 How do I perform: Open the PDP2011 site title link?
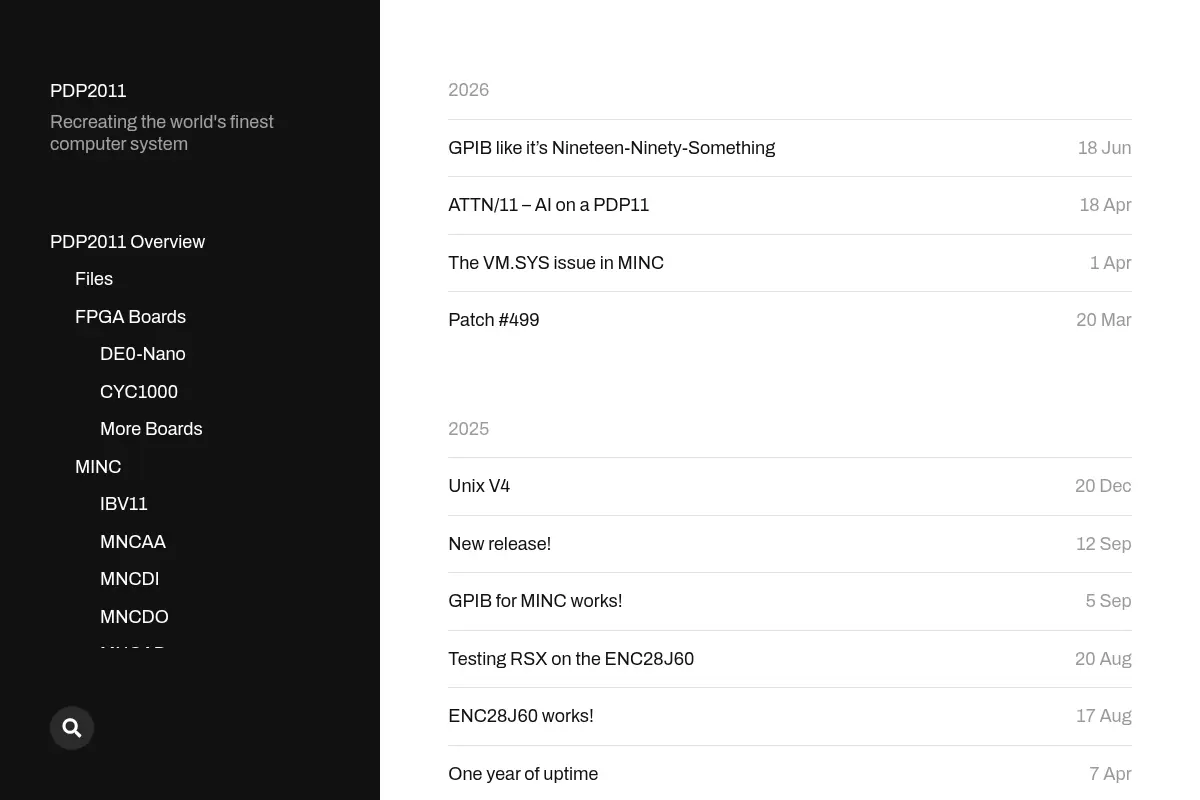(x=88, y=91)
